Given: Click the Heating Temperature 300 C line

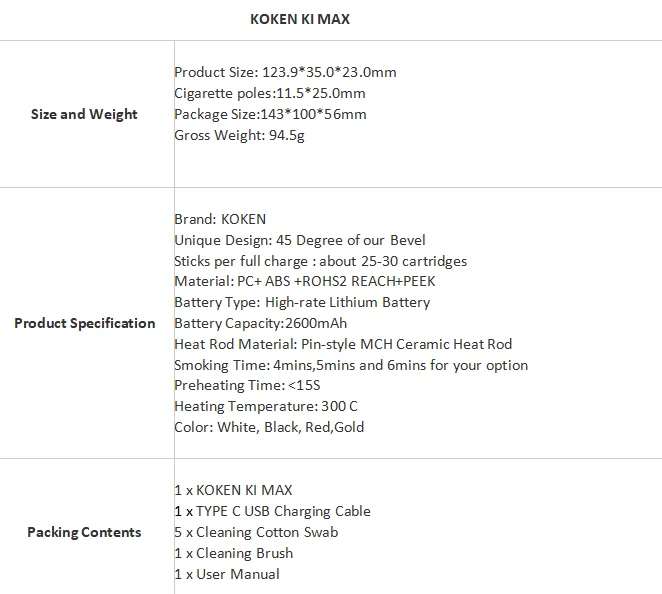Looking at the screenshot, I should [266, 406].
